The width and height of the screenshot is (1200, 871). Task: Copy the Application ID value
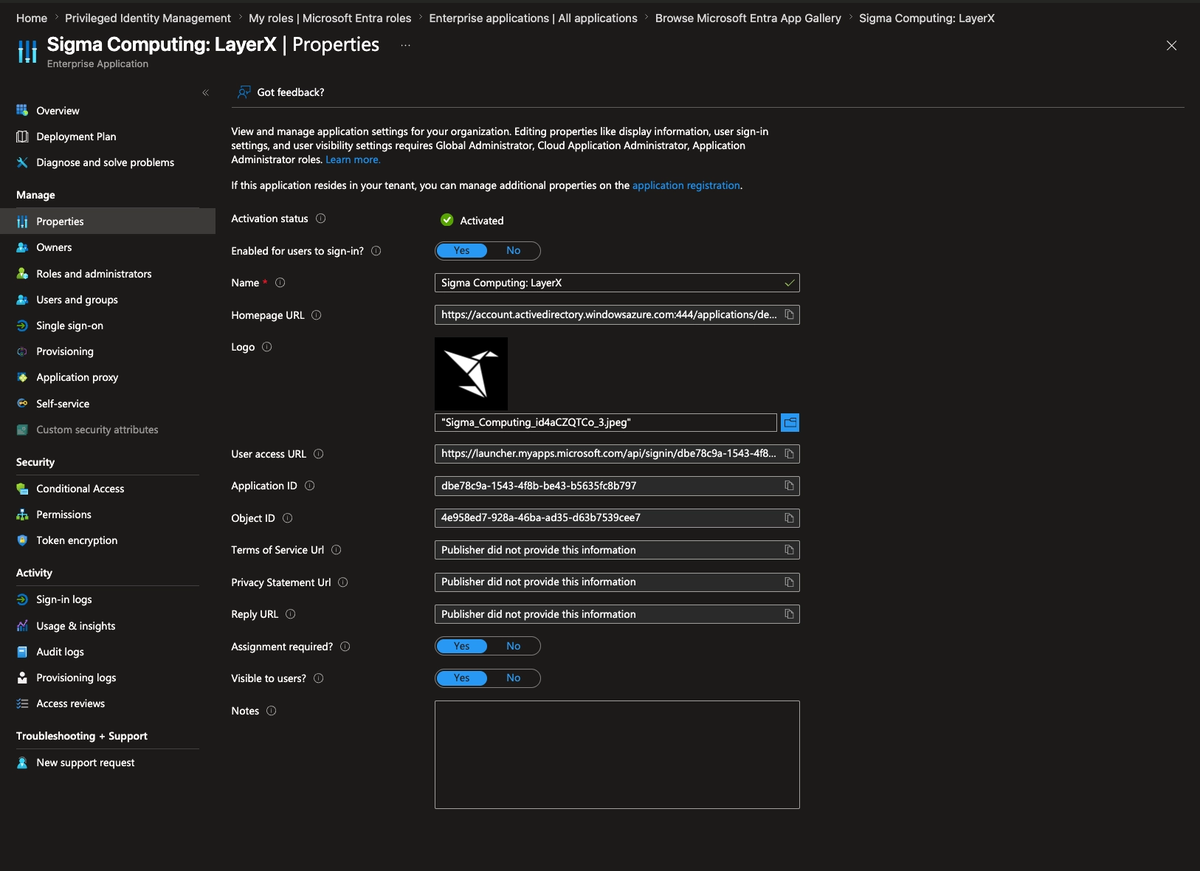point(789,486)
